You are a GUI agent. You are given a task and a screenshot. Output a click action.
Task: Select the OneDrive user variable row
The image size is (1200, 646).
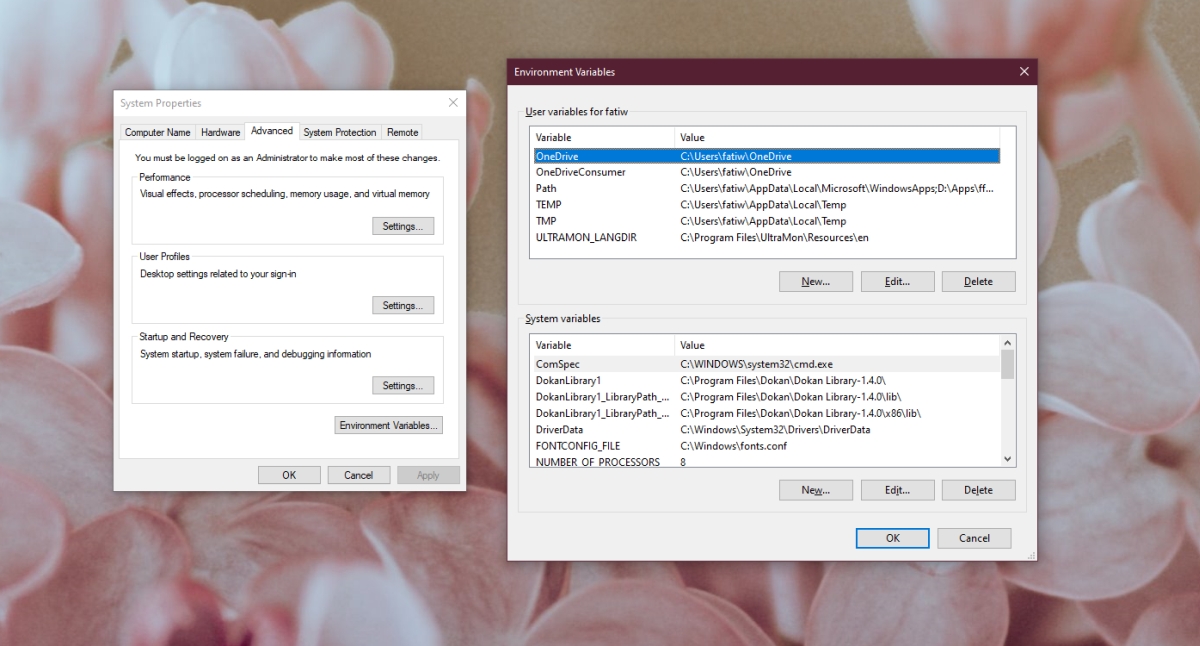click(x=766, y=156)
